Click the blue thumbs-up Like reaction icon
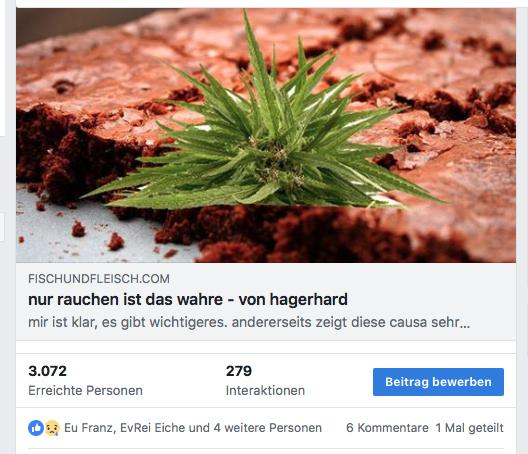Viewport: 528px width, 454px height. pyautogui.click(x=36, y=428)
